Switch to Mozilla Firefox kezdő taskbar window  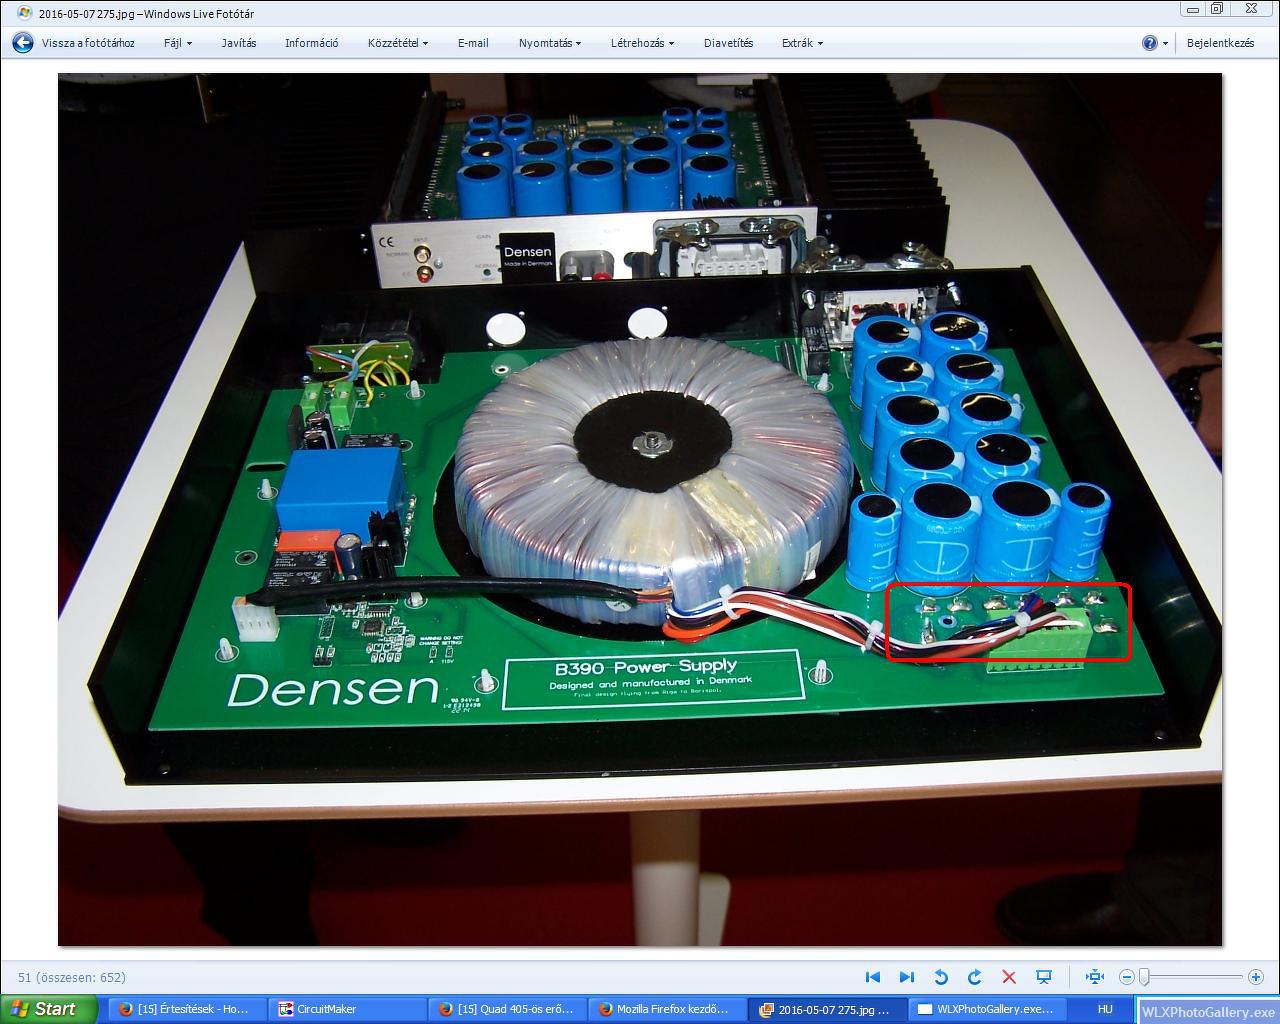[x=668, y=1009]
